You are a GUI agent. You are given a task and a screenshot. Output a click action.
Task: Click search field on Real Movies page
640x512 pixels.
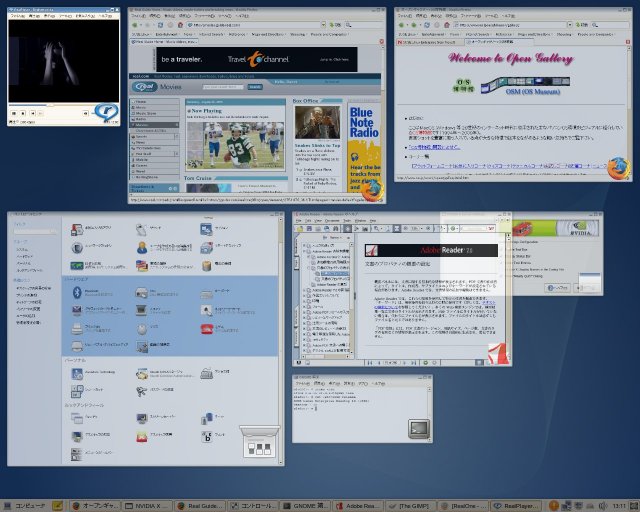pyautogui.click(x=223, y=87)
